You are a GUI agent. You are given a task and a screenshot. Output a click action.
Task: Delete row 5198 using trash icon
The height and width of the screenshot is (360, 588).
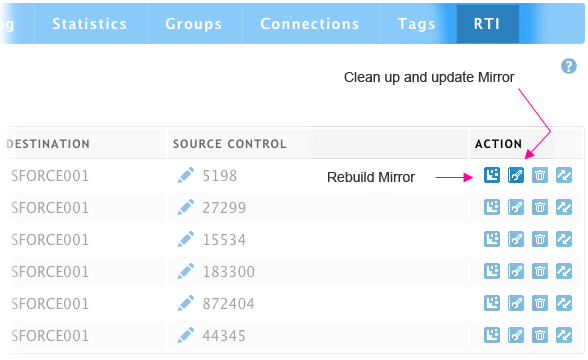click(540, 175)
